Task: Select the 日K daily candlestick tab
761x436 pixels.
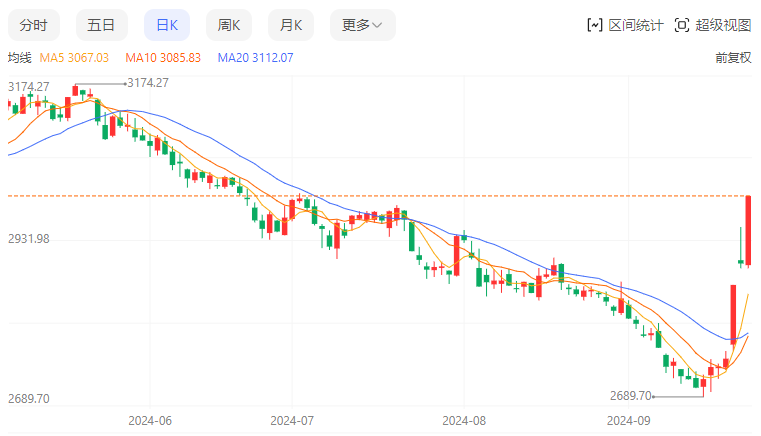Action: pos(167,25)
